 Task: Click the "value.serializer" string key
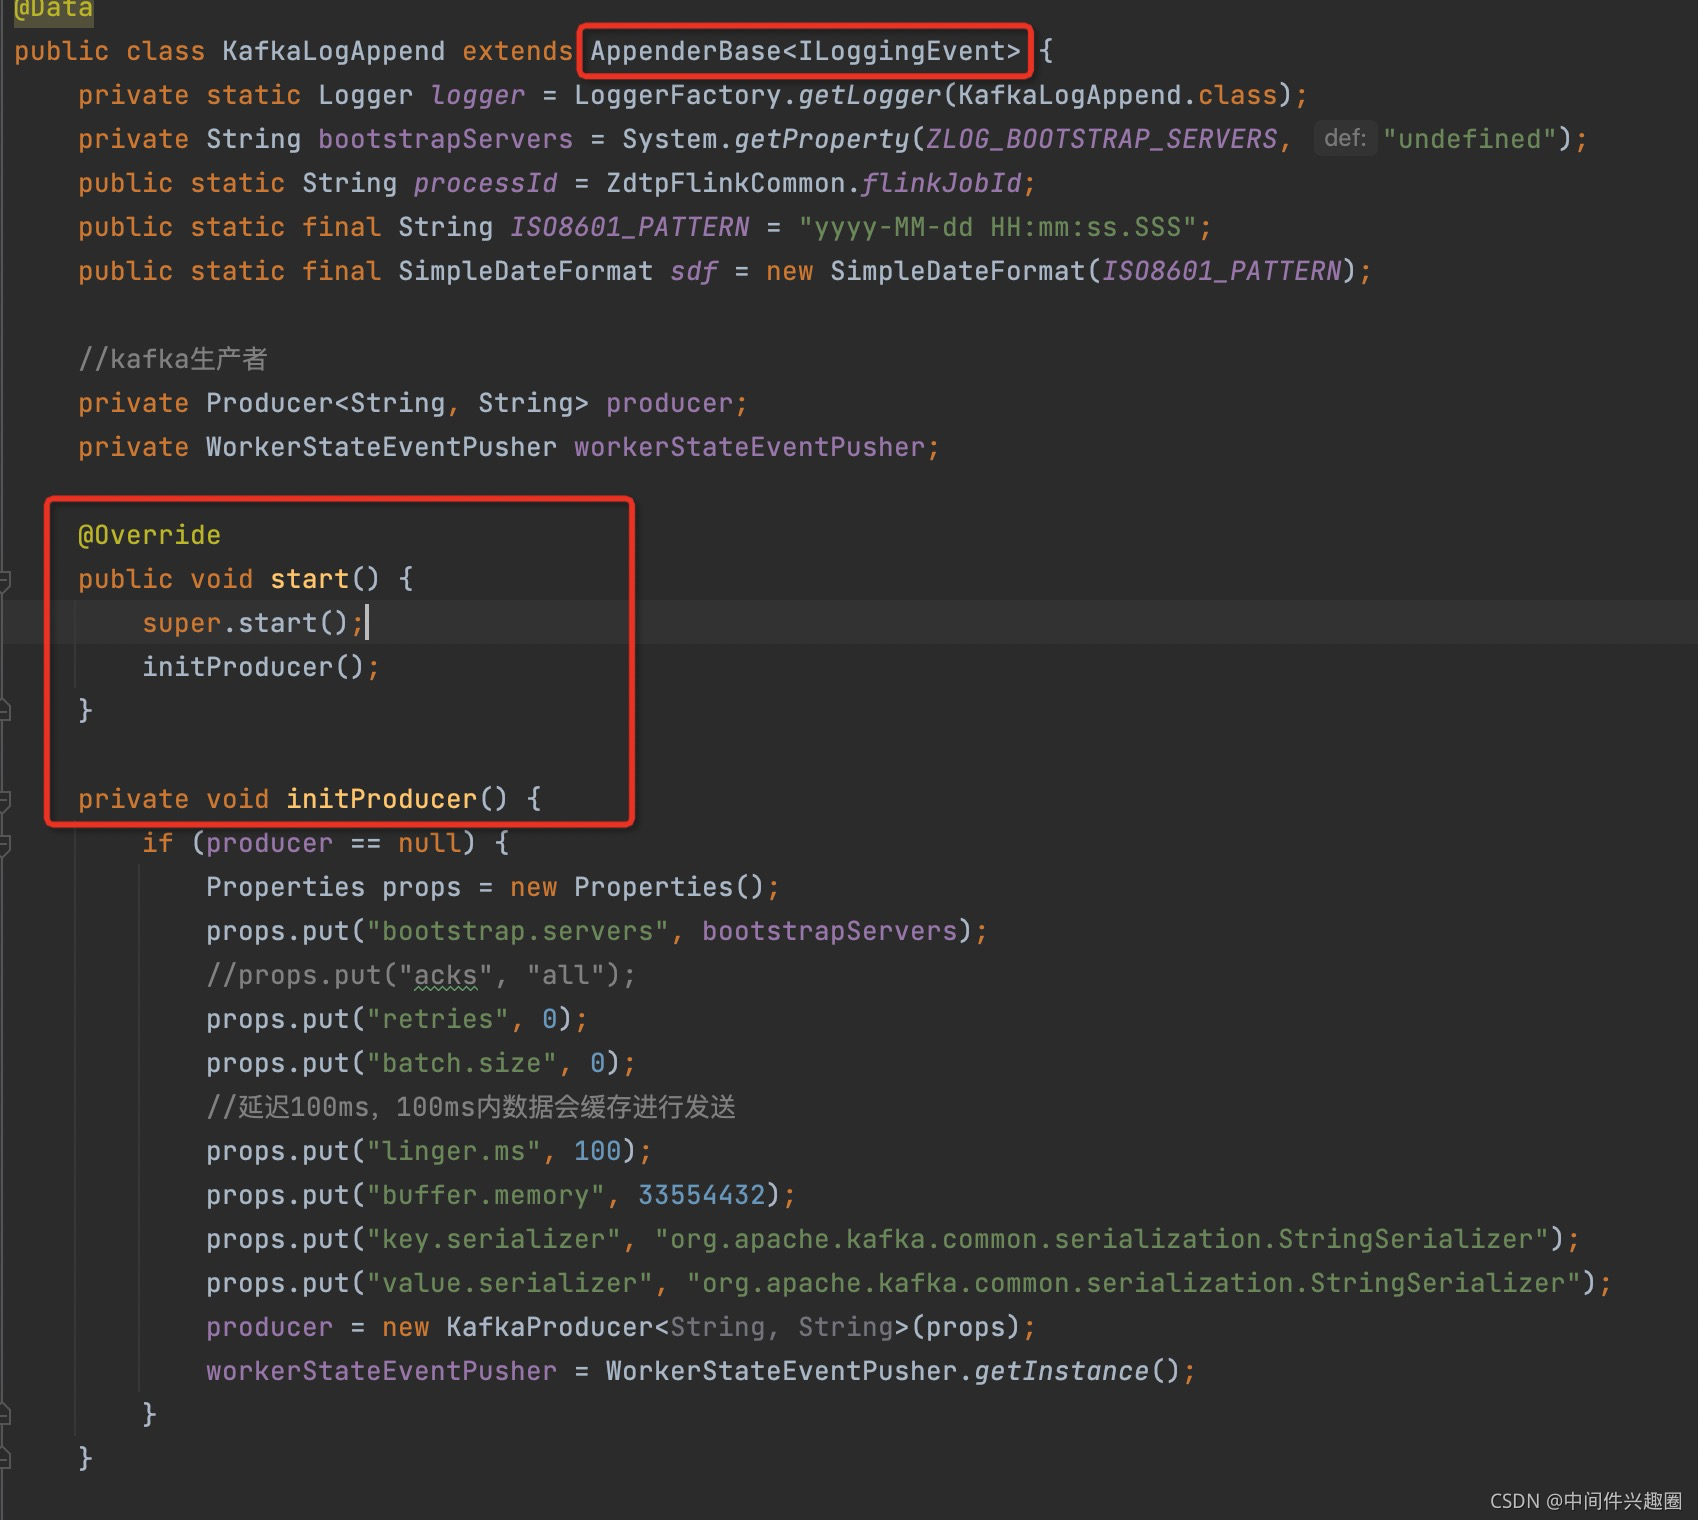coord(510,1283)
